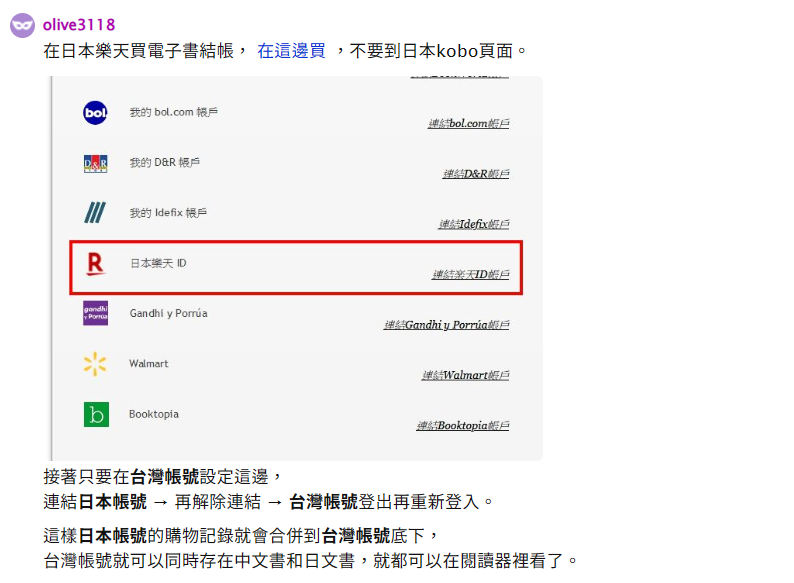Click the 連結bol.com帳戶 link
Screen dimensions: 794x583
(x=468, y=123)
